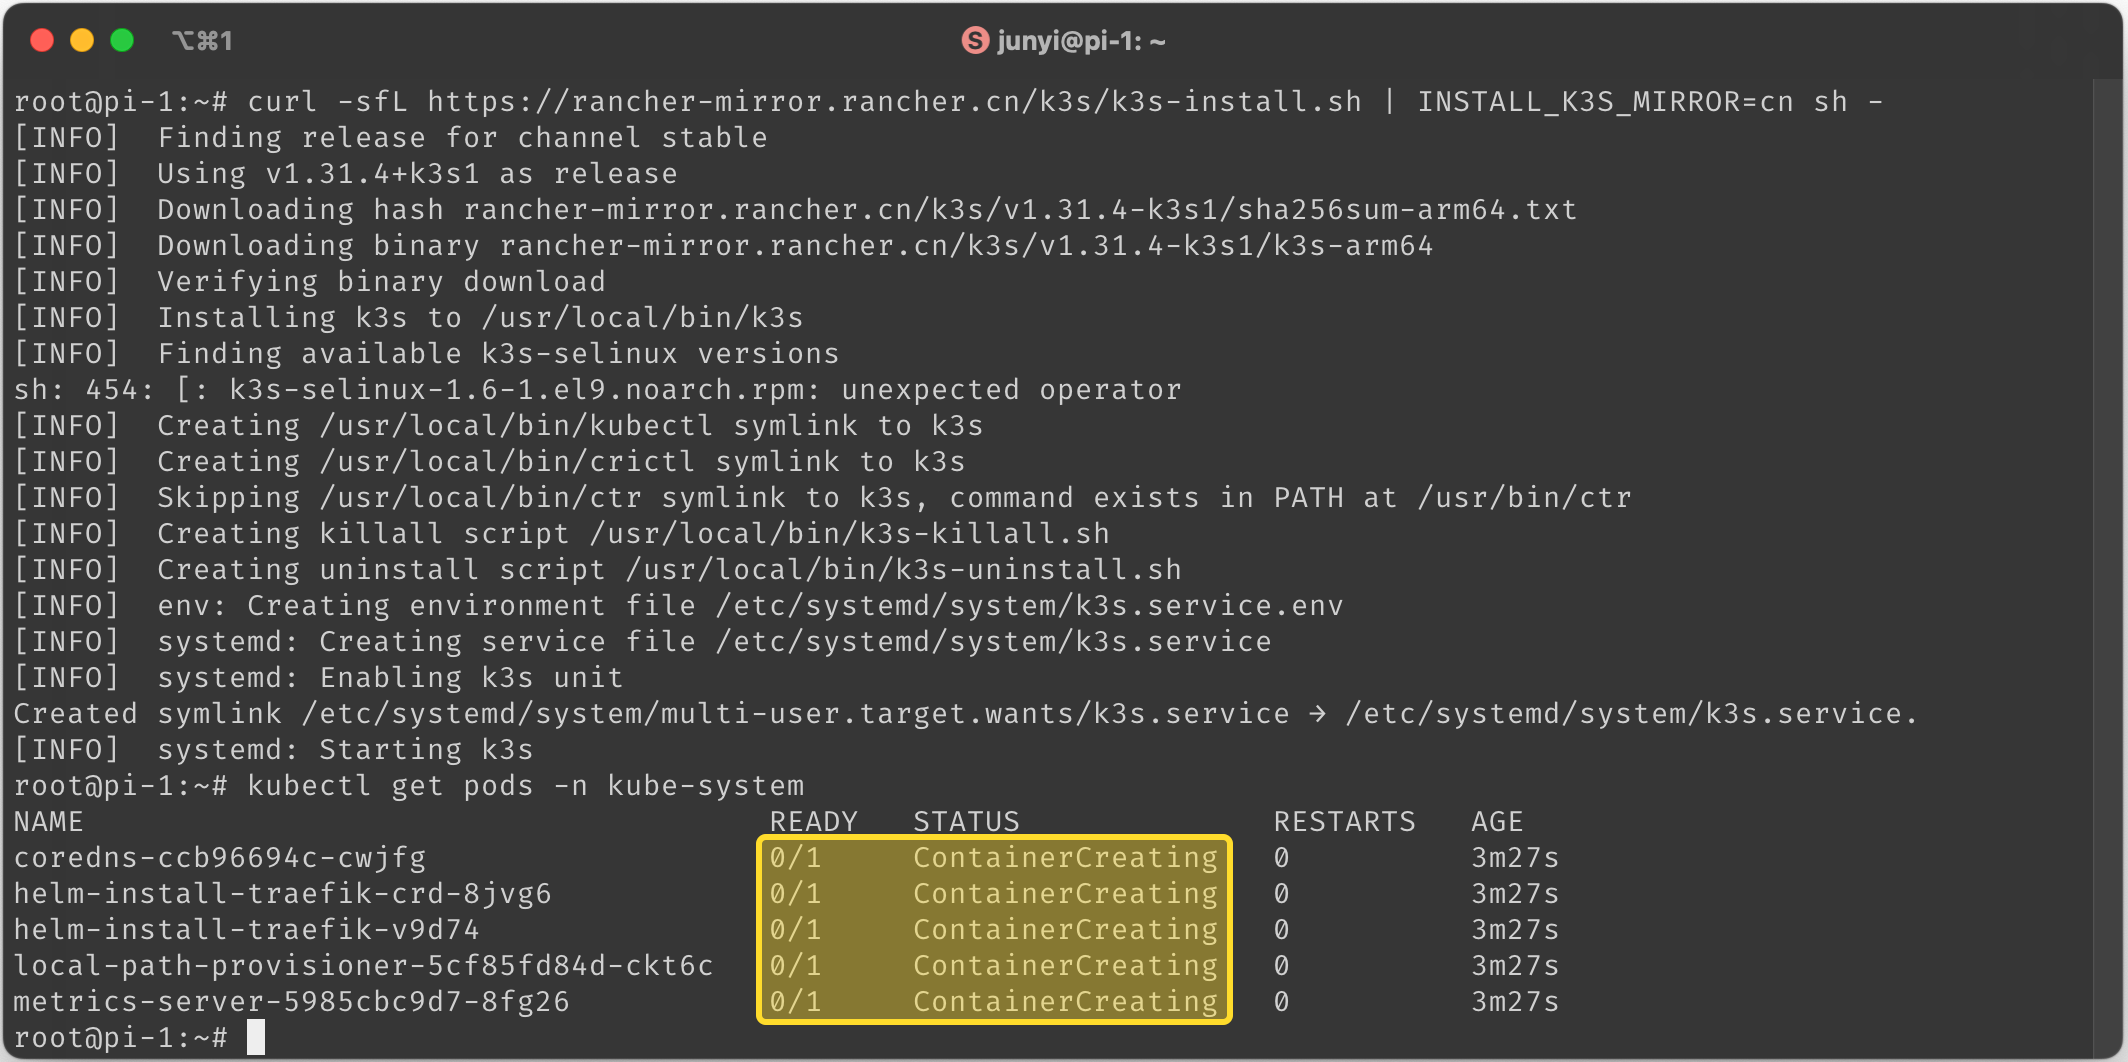Click ContainerCreating status of metrics-server

(x=1065, y=1002)
